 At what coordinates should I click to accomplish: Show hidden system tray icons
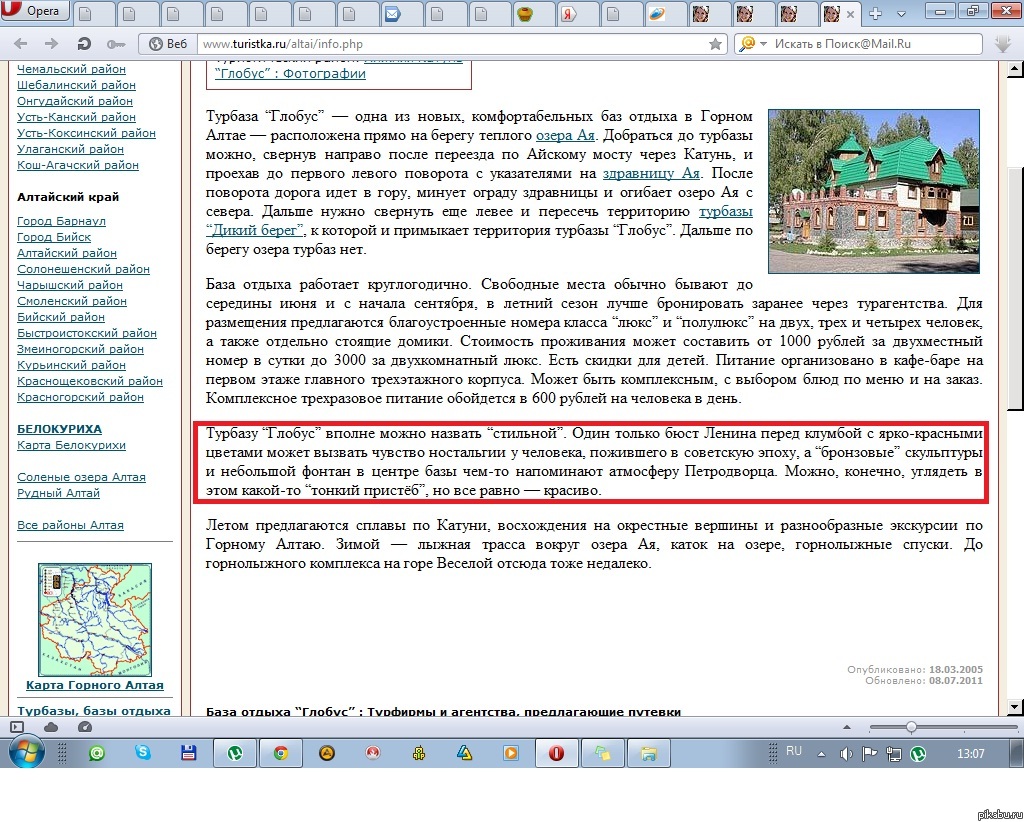pyautogui.click(x=822, y=753)
